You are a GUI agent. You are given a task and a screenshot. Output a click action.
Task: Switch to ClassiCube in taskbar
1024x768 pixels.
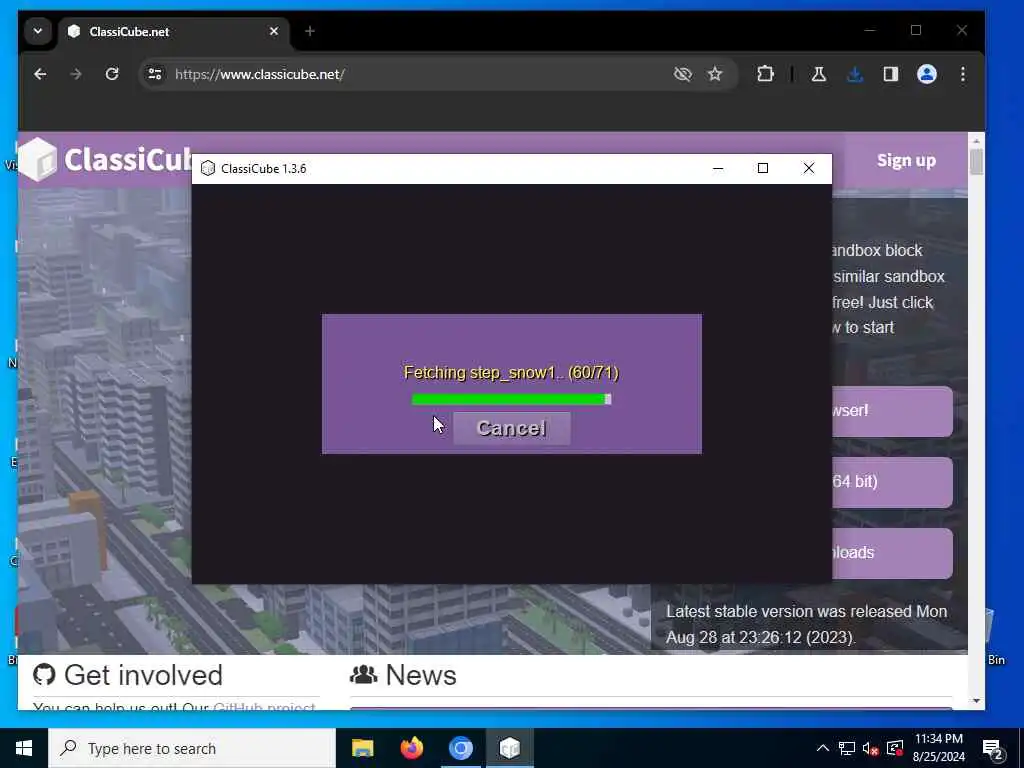(x=509, y=748)
